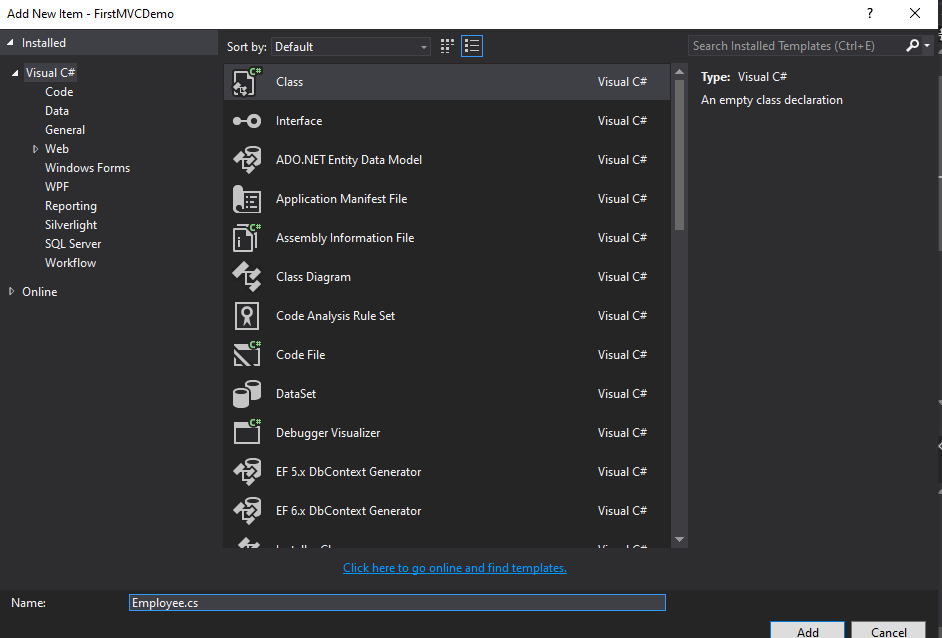Choose the Code Analysis Rule Set icon
Viewport: 942px width, 638px height.
[247, 316]
